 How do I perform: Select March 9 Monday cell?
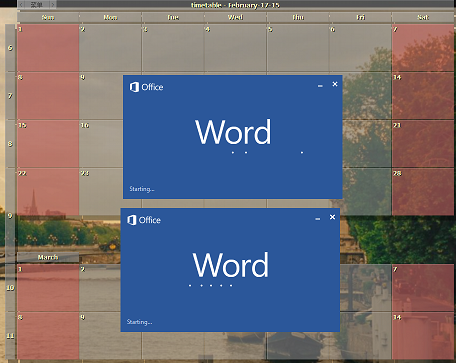coord(100,336)
